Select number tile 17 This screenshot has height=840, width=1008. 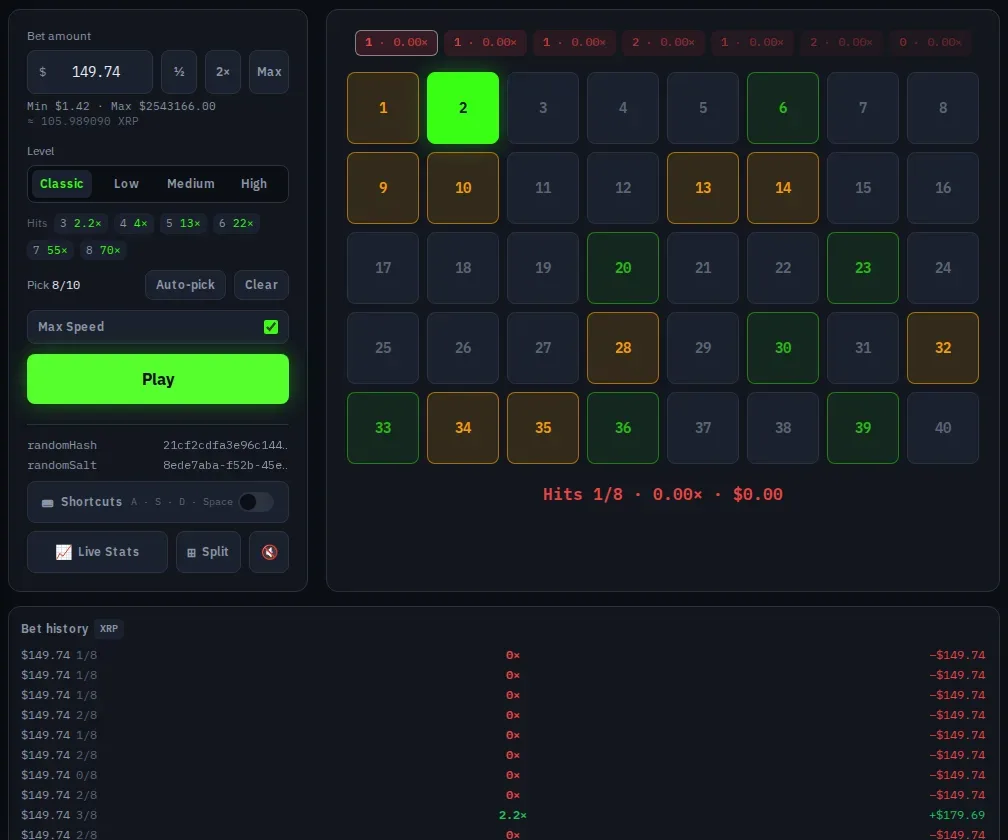click(383, 268)
